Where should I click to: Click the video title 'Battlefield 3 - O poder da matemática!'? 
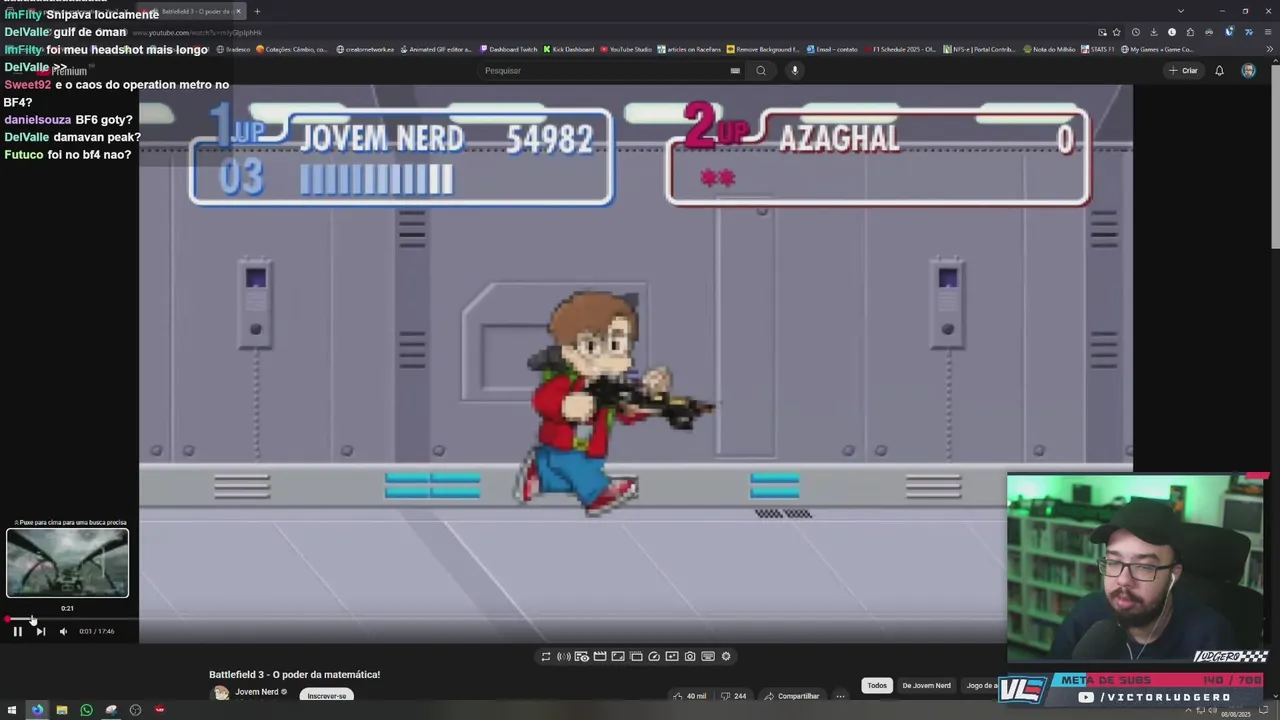294,675
